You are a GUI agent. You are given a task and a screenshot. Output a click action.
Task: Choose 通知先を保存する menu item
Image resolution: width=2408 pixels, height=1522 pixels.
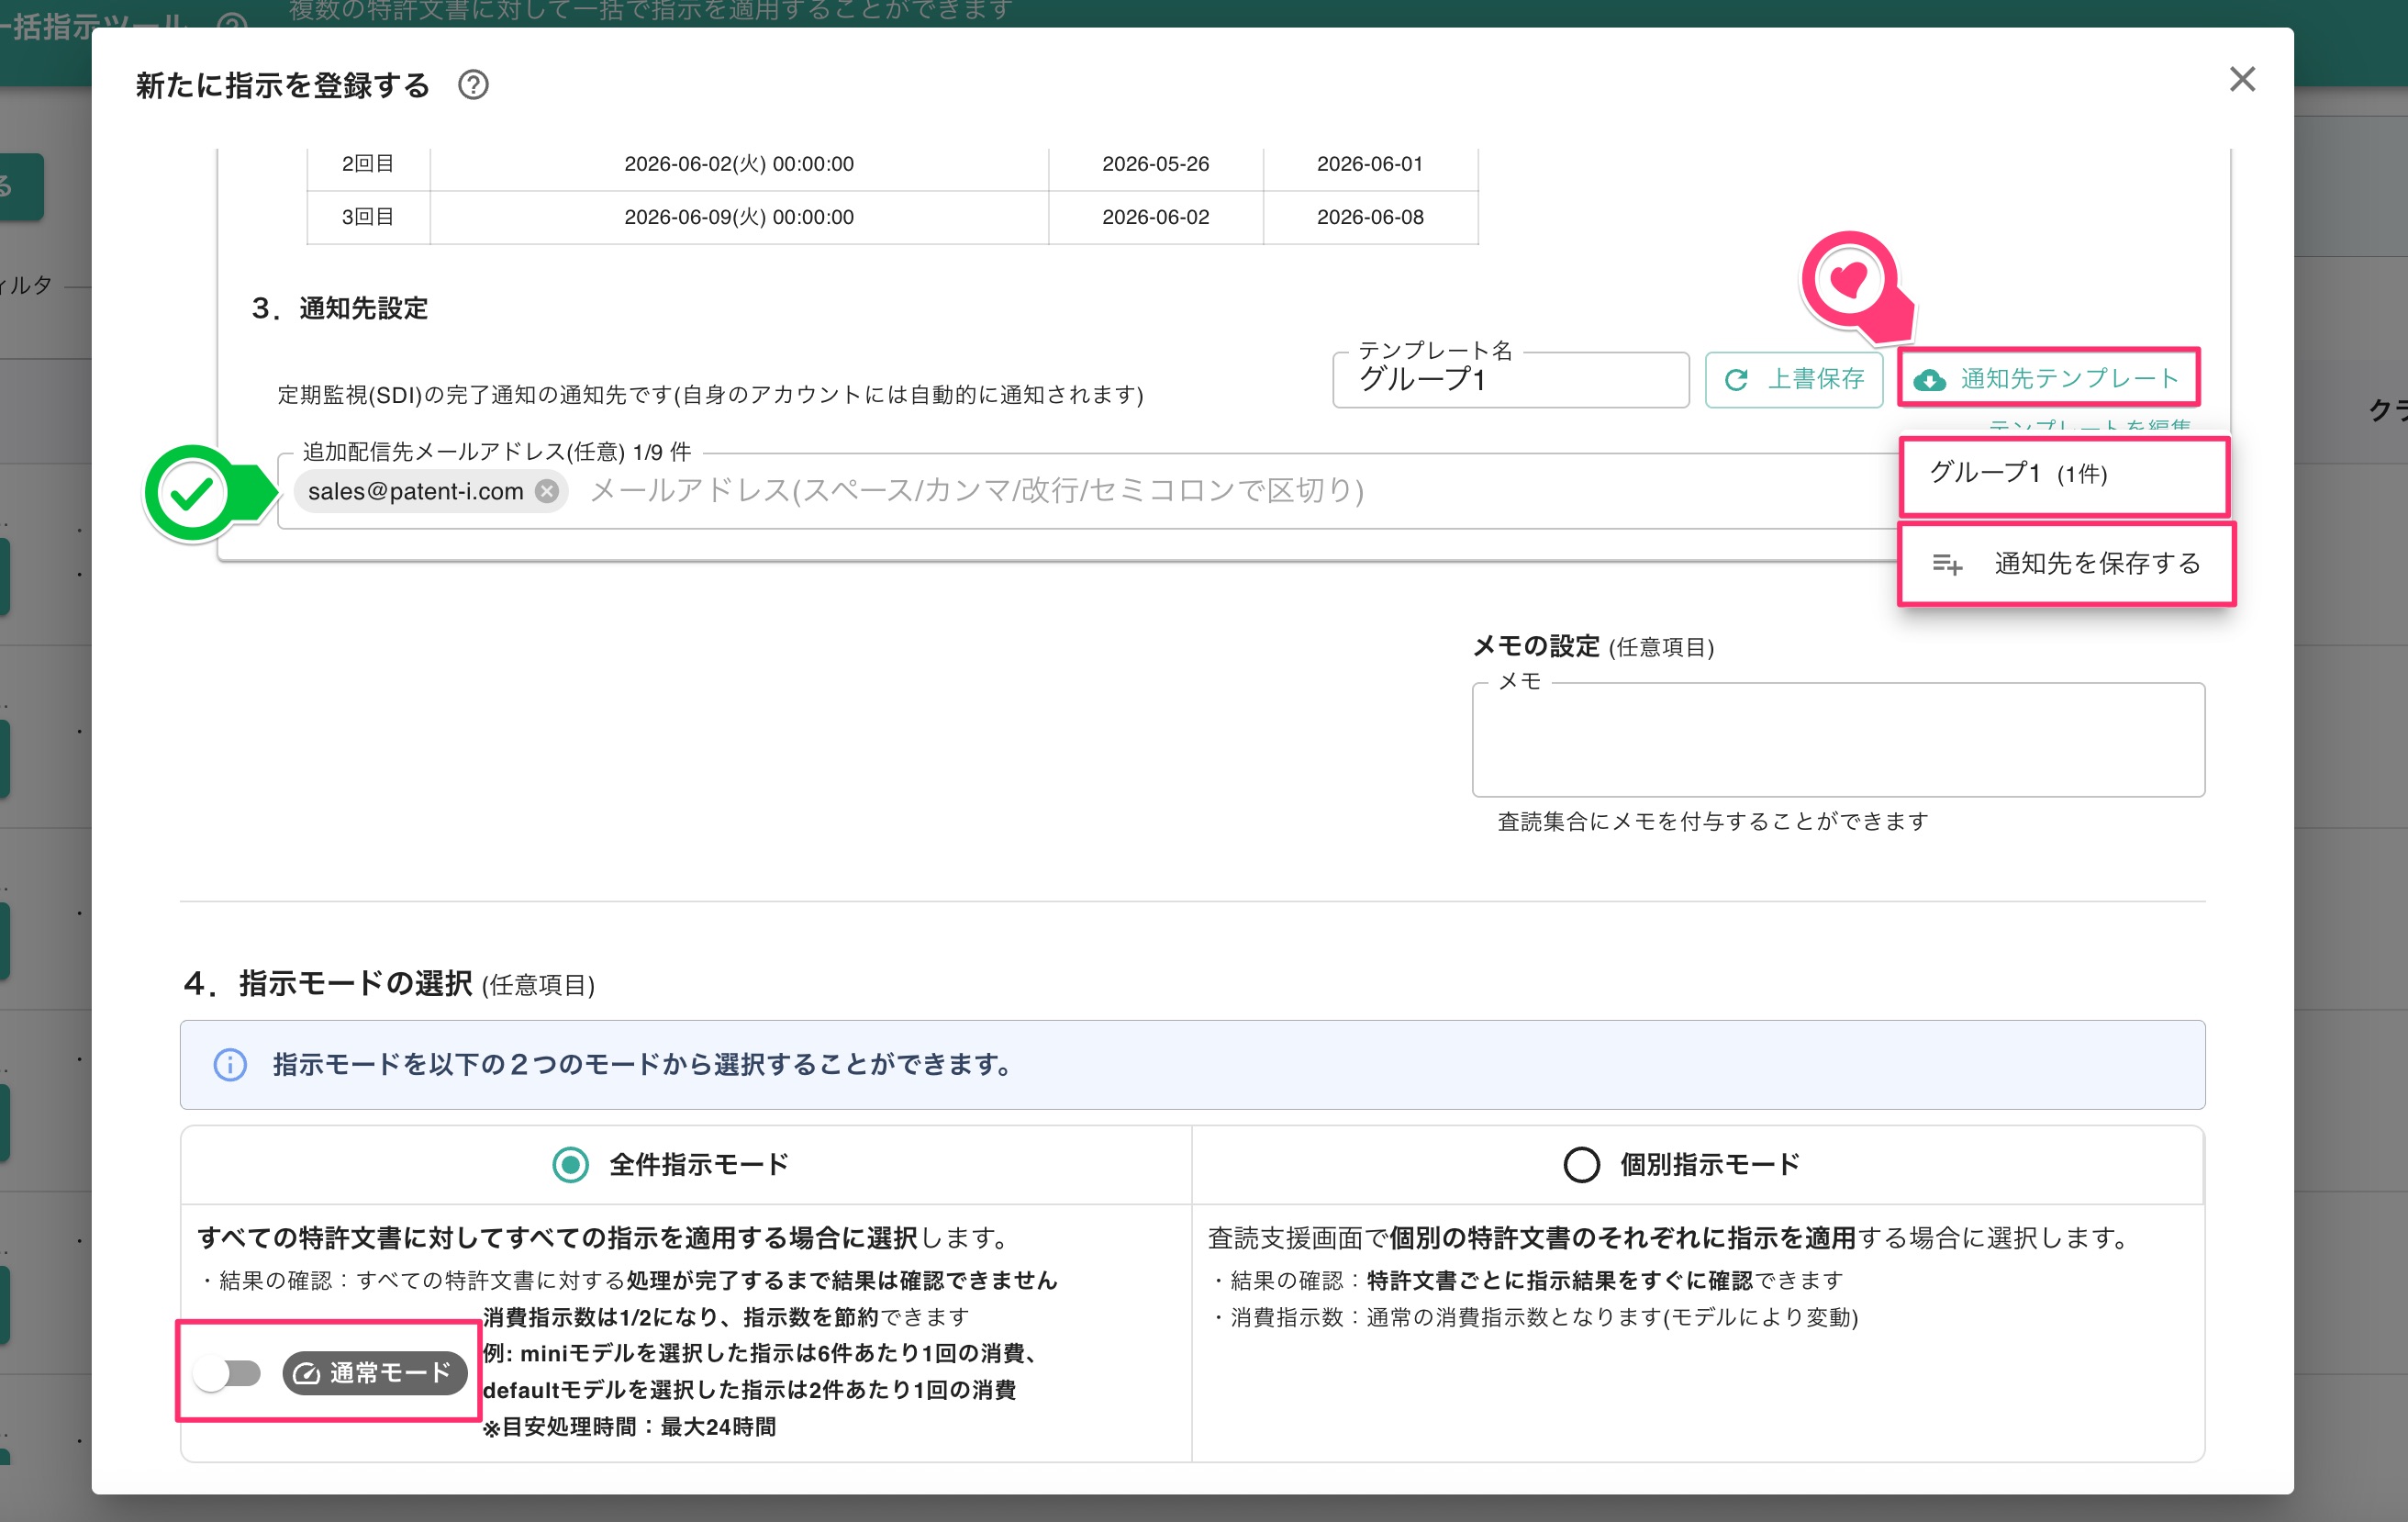point(2066,563)
